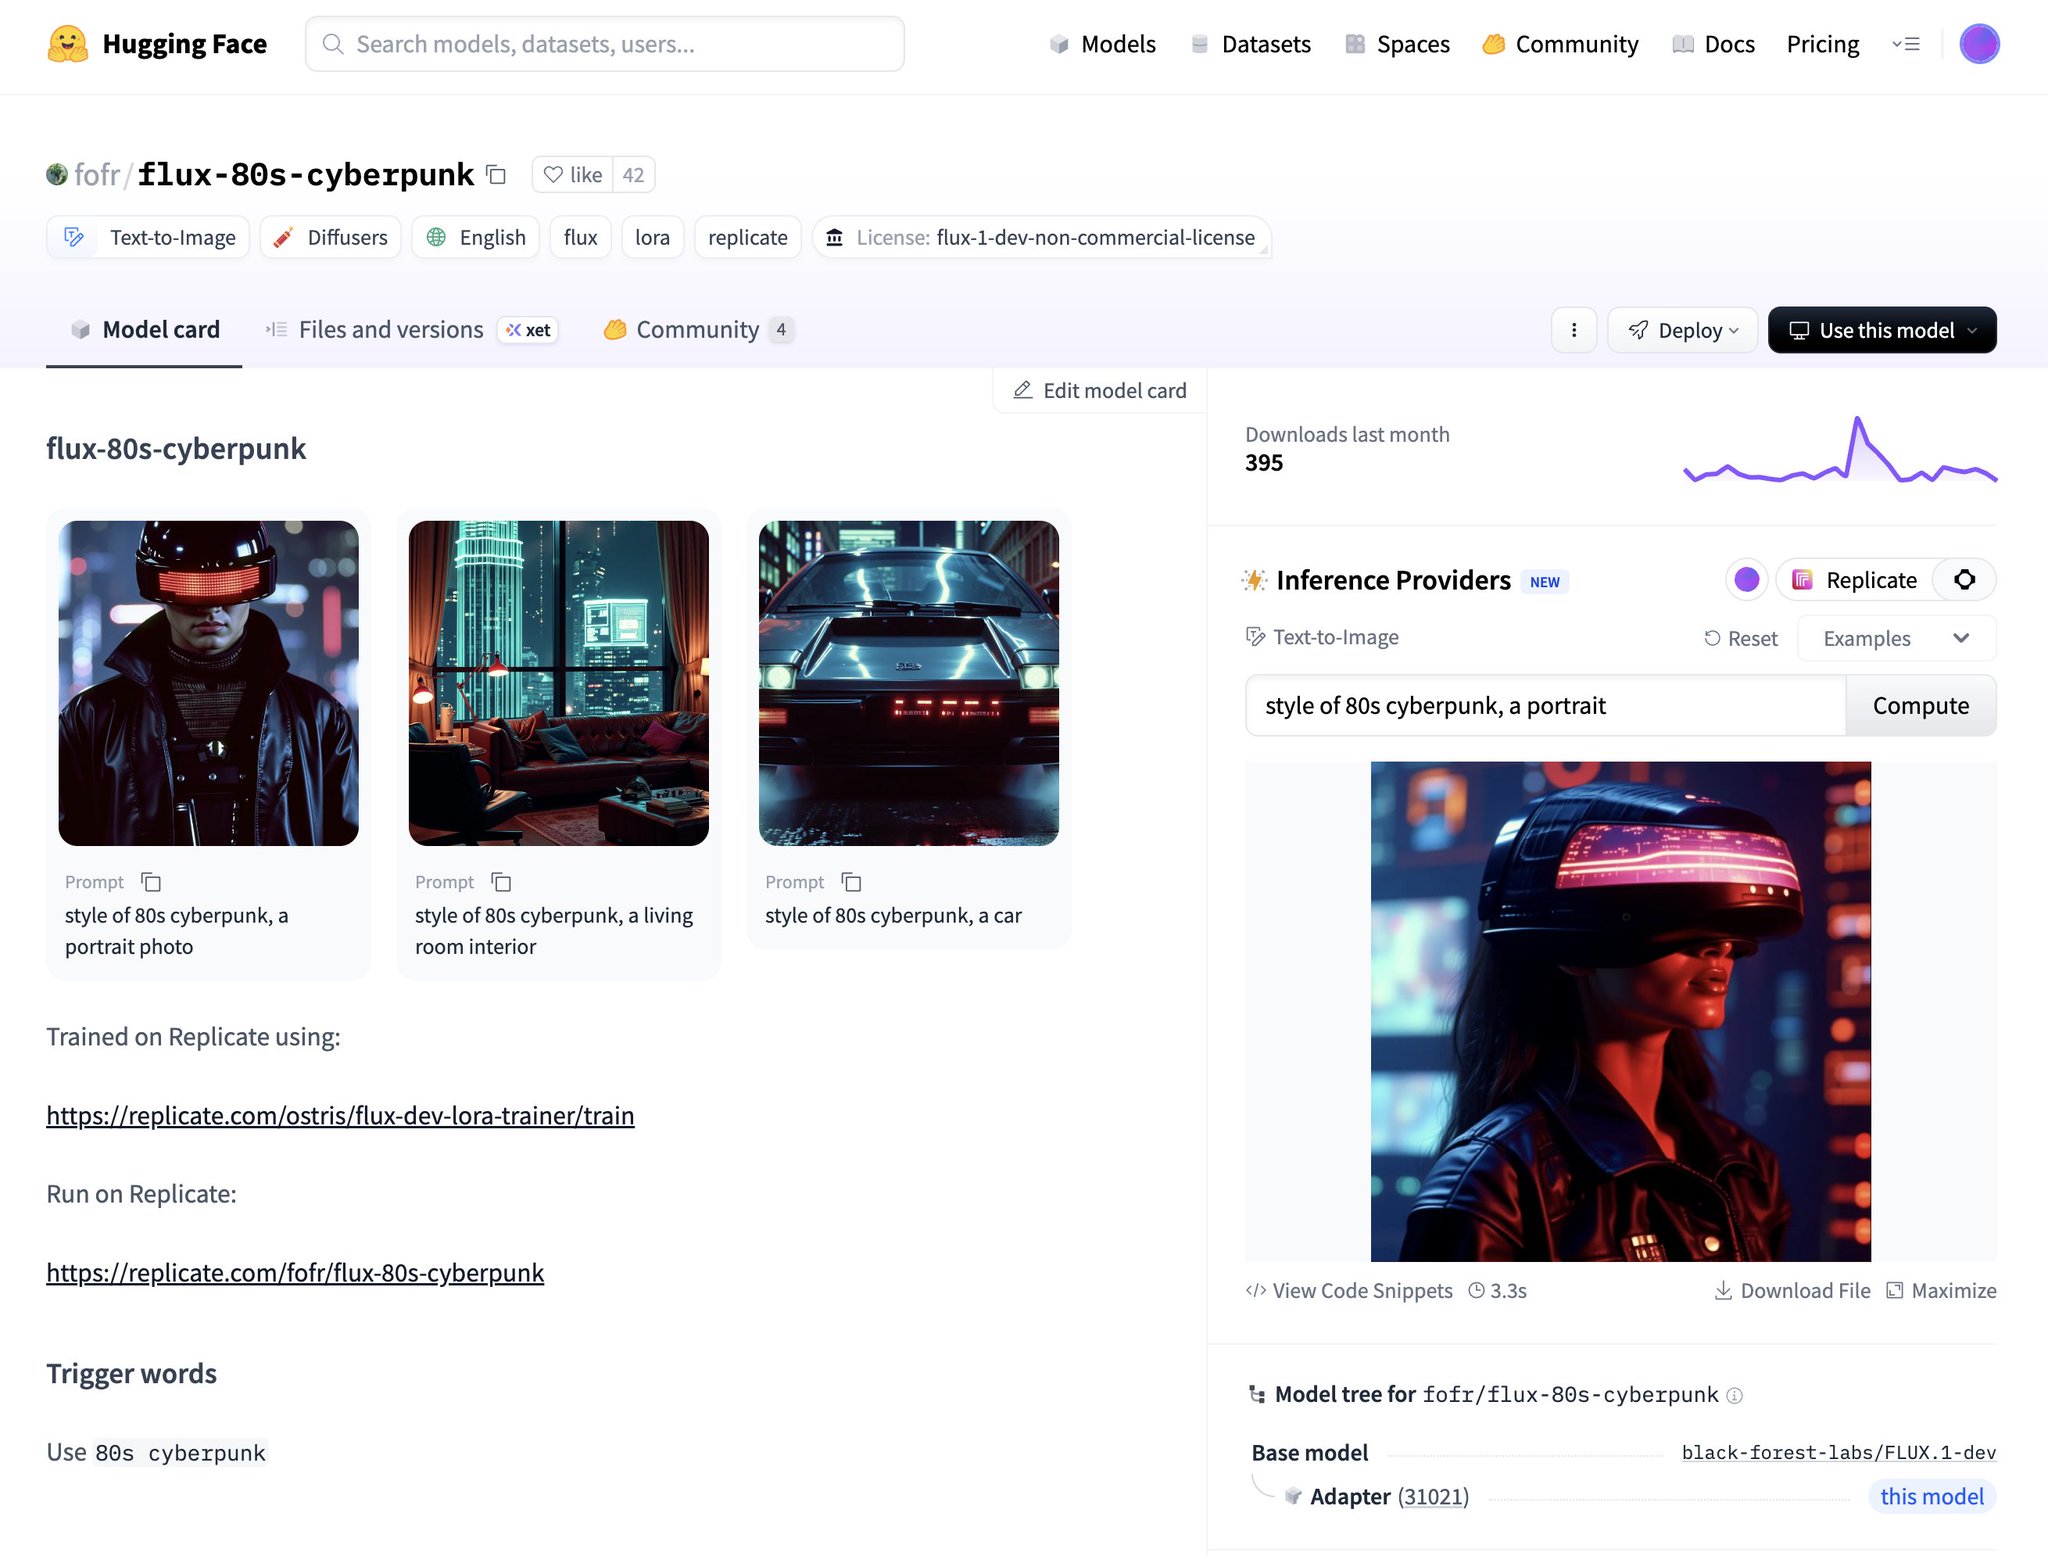Switch to the Model card tab
Viewport: 2048px width, 1556px height.
pyautogui.click(x=144, y=330)
